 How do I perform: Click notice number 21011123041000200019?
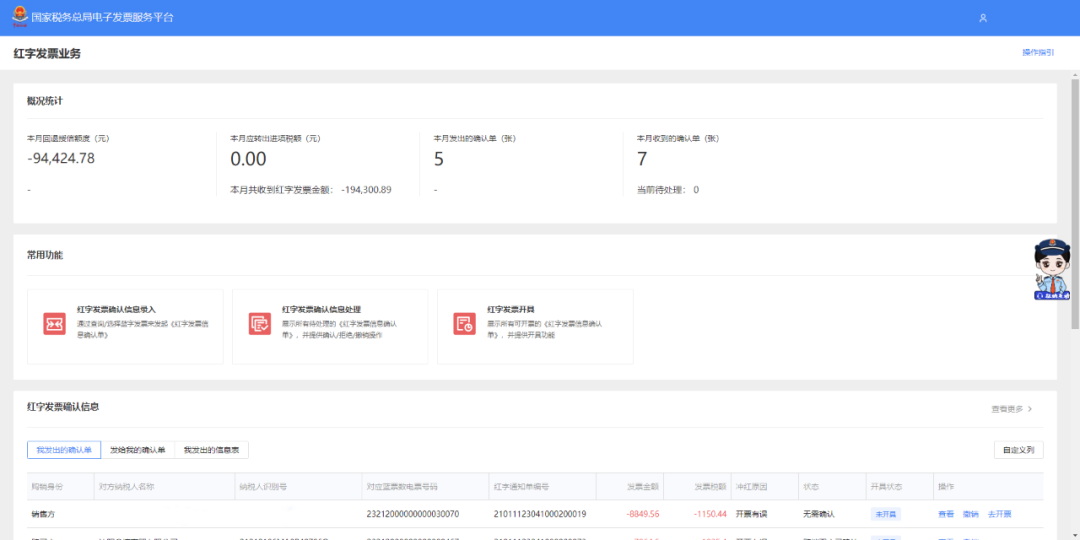[540, 514]
